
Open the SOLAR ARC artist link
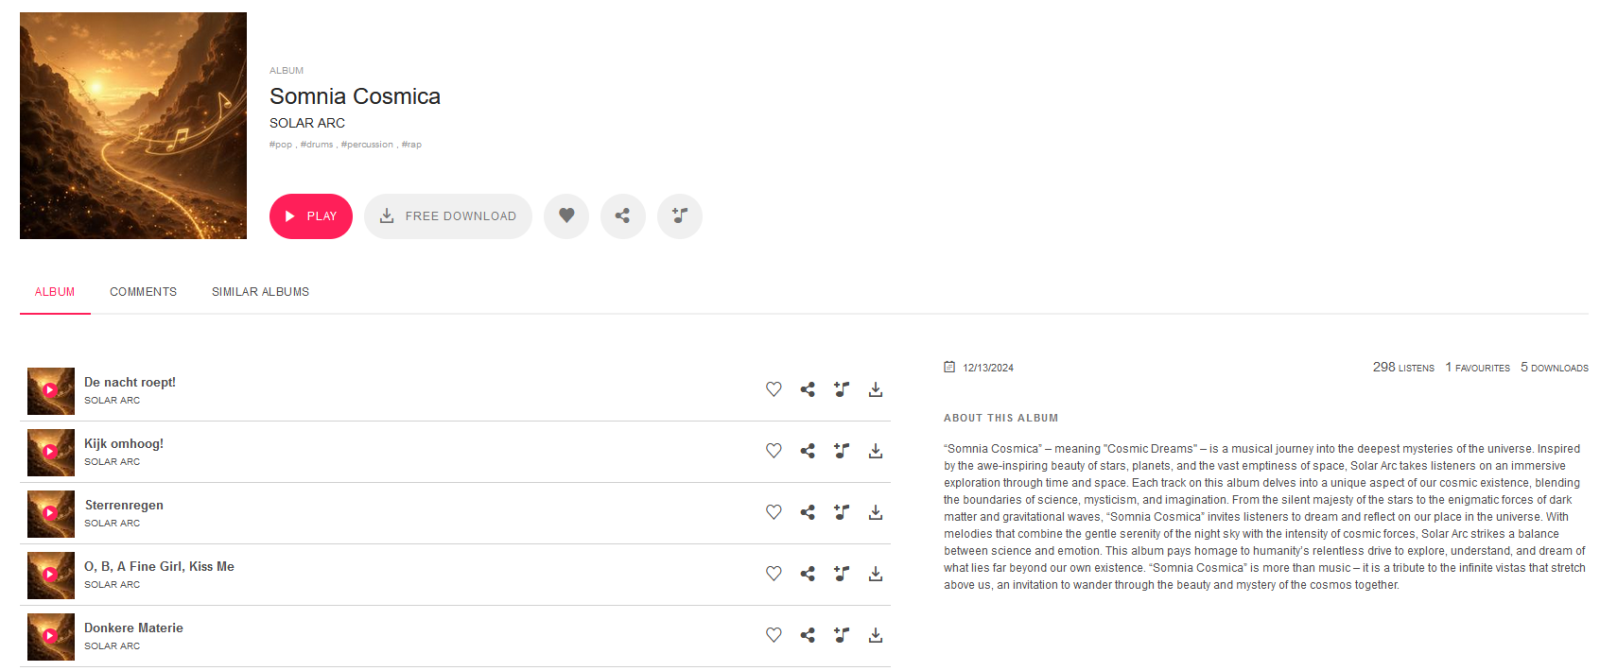tap(307, 123)
